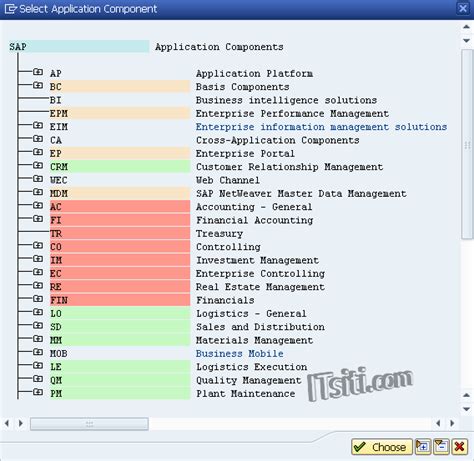Select the BI component code
Screen dimensions: 474x461
coord(55,100)
